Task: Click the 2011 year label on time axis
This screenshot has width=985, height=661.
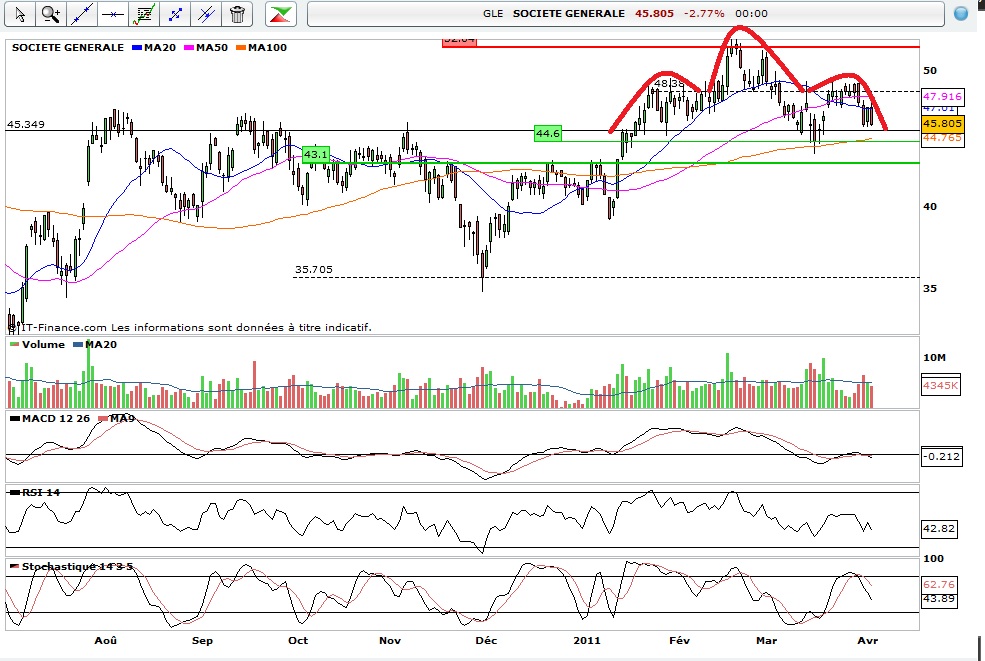Action: coord(587,640)
